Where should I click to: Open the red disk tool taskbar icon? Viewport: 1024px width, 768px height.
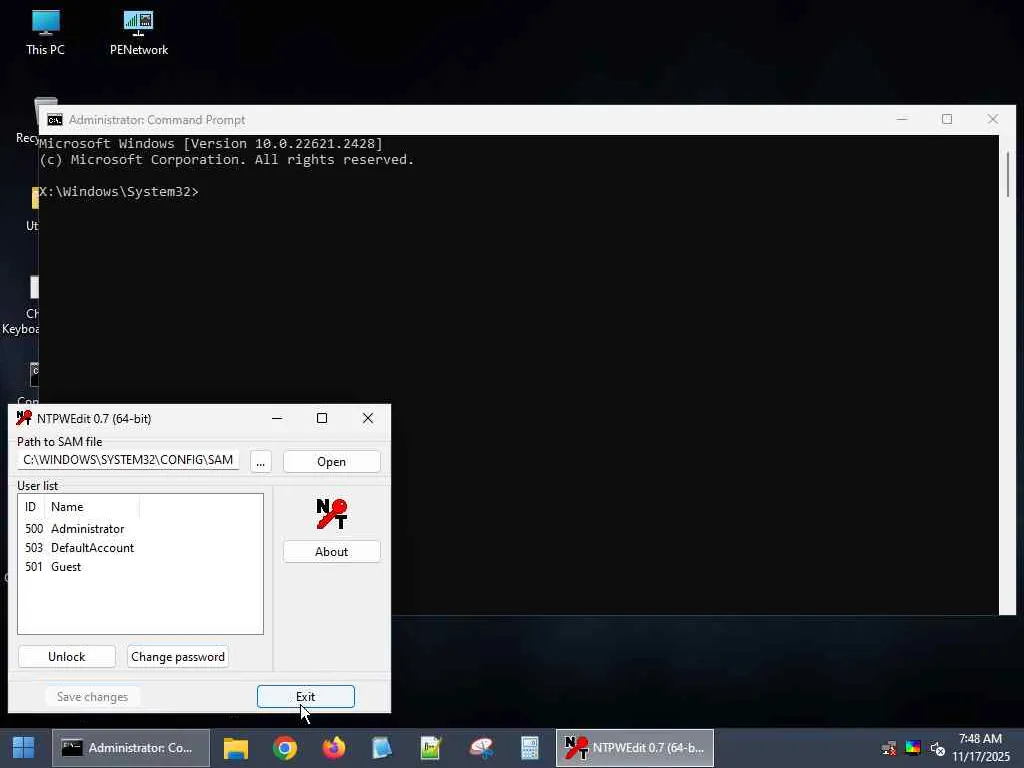point(481,748)
